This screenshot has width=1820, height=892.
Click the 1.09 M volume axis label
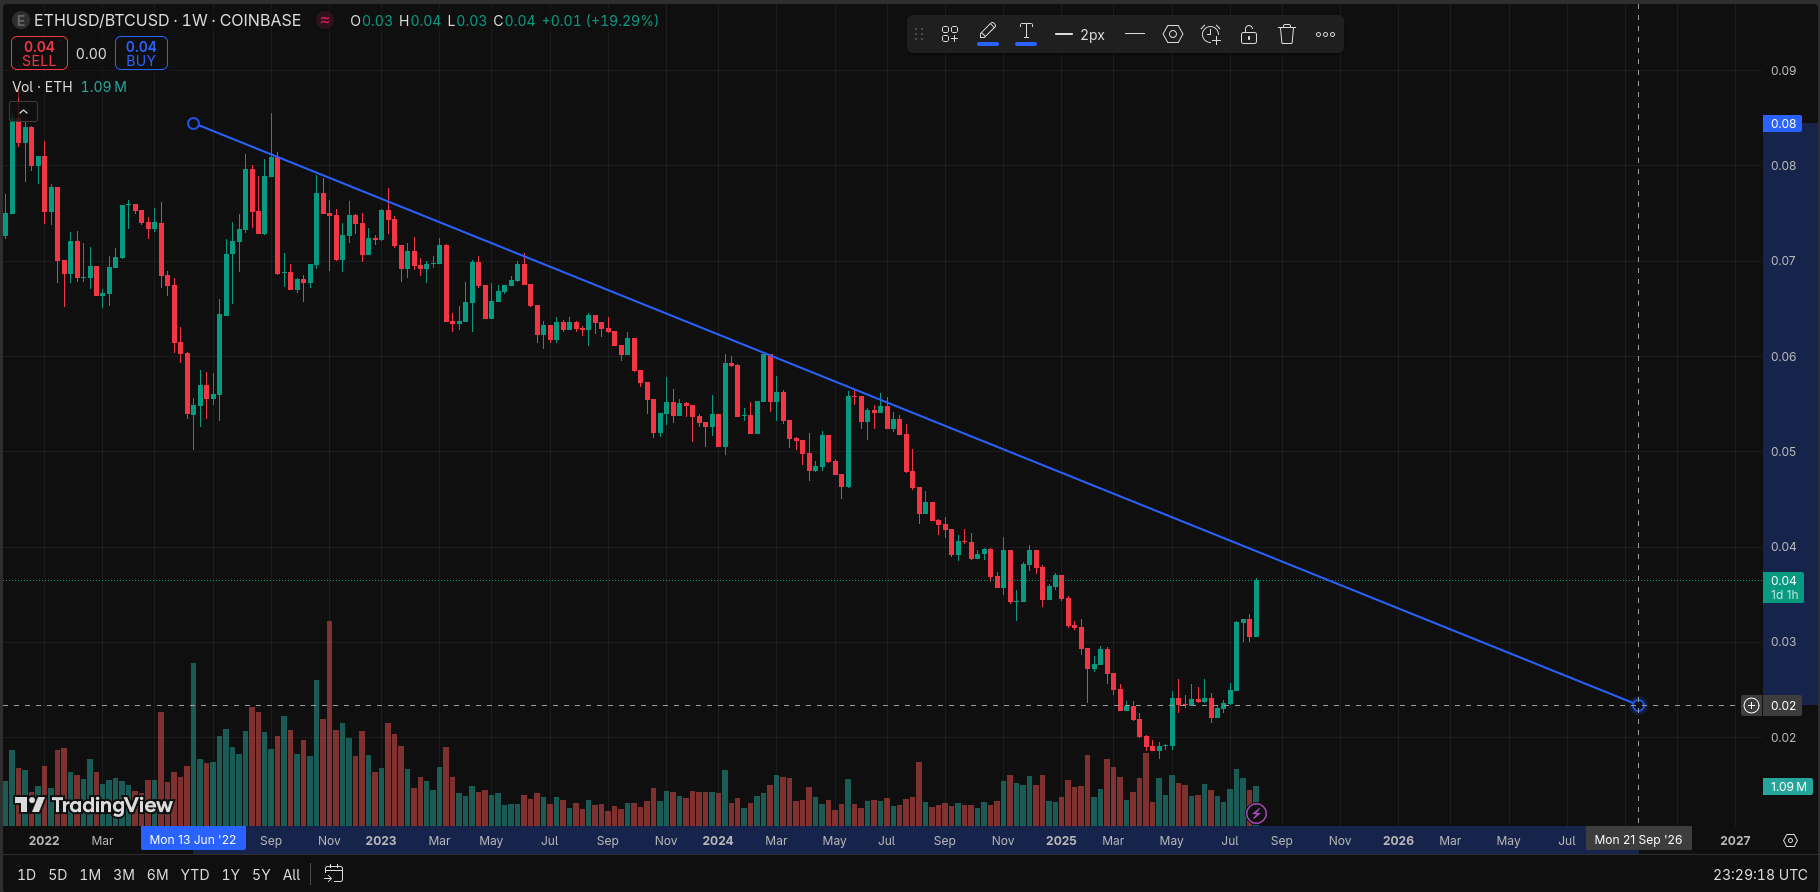pos(1788,787)
